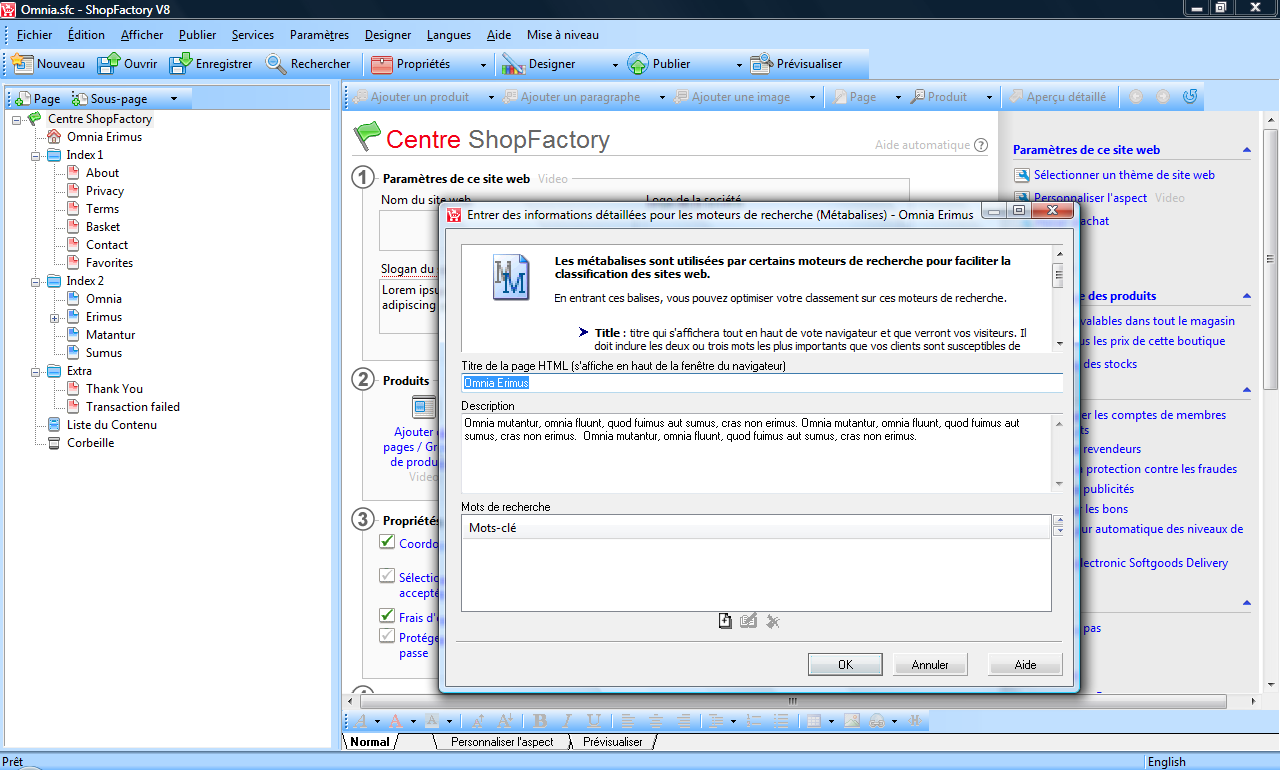This screenshot has width=1280, height=770.
Task: Click the down arrow of the Description scrollbar
Action: tap(1058, 484)
